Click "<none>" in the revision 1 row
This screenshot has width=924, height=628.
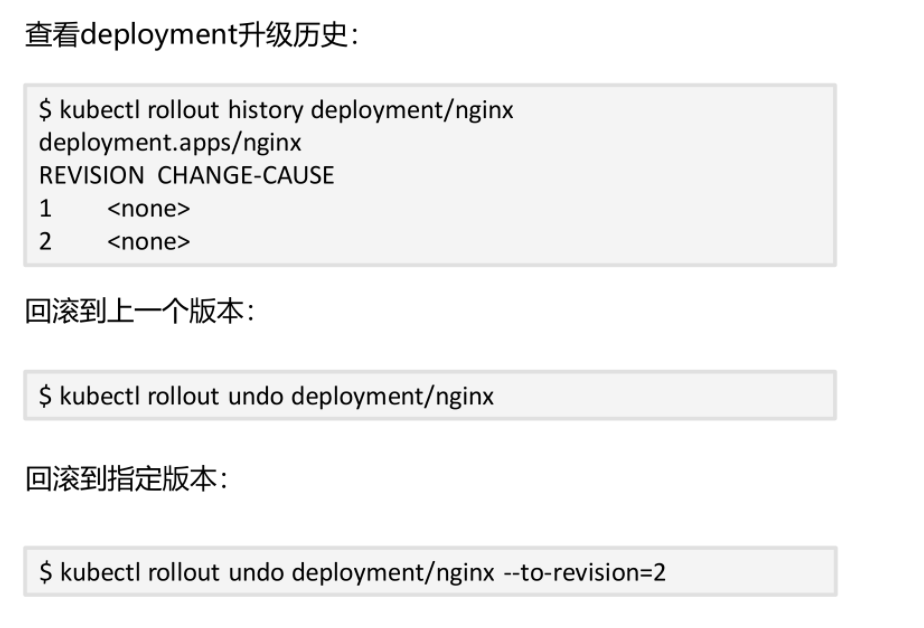[x=149, y=209]
